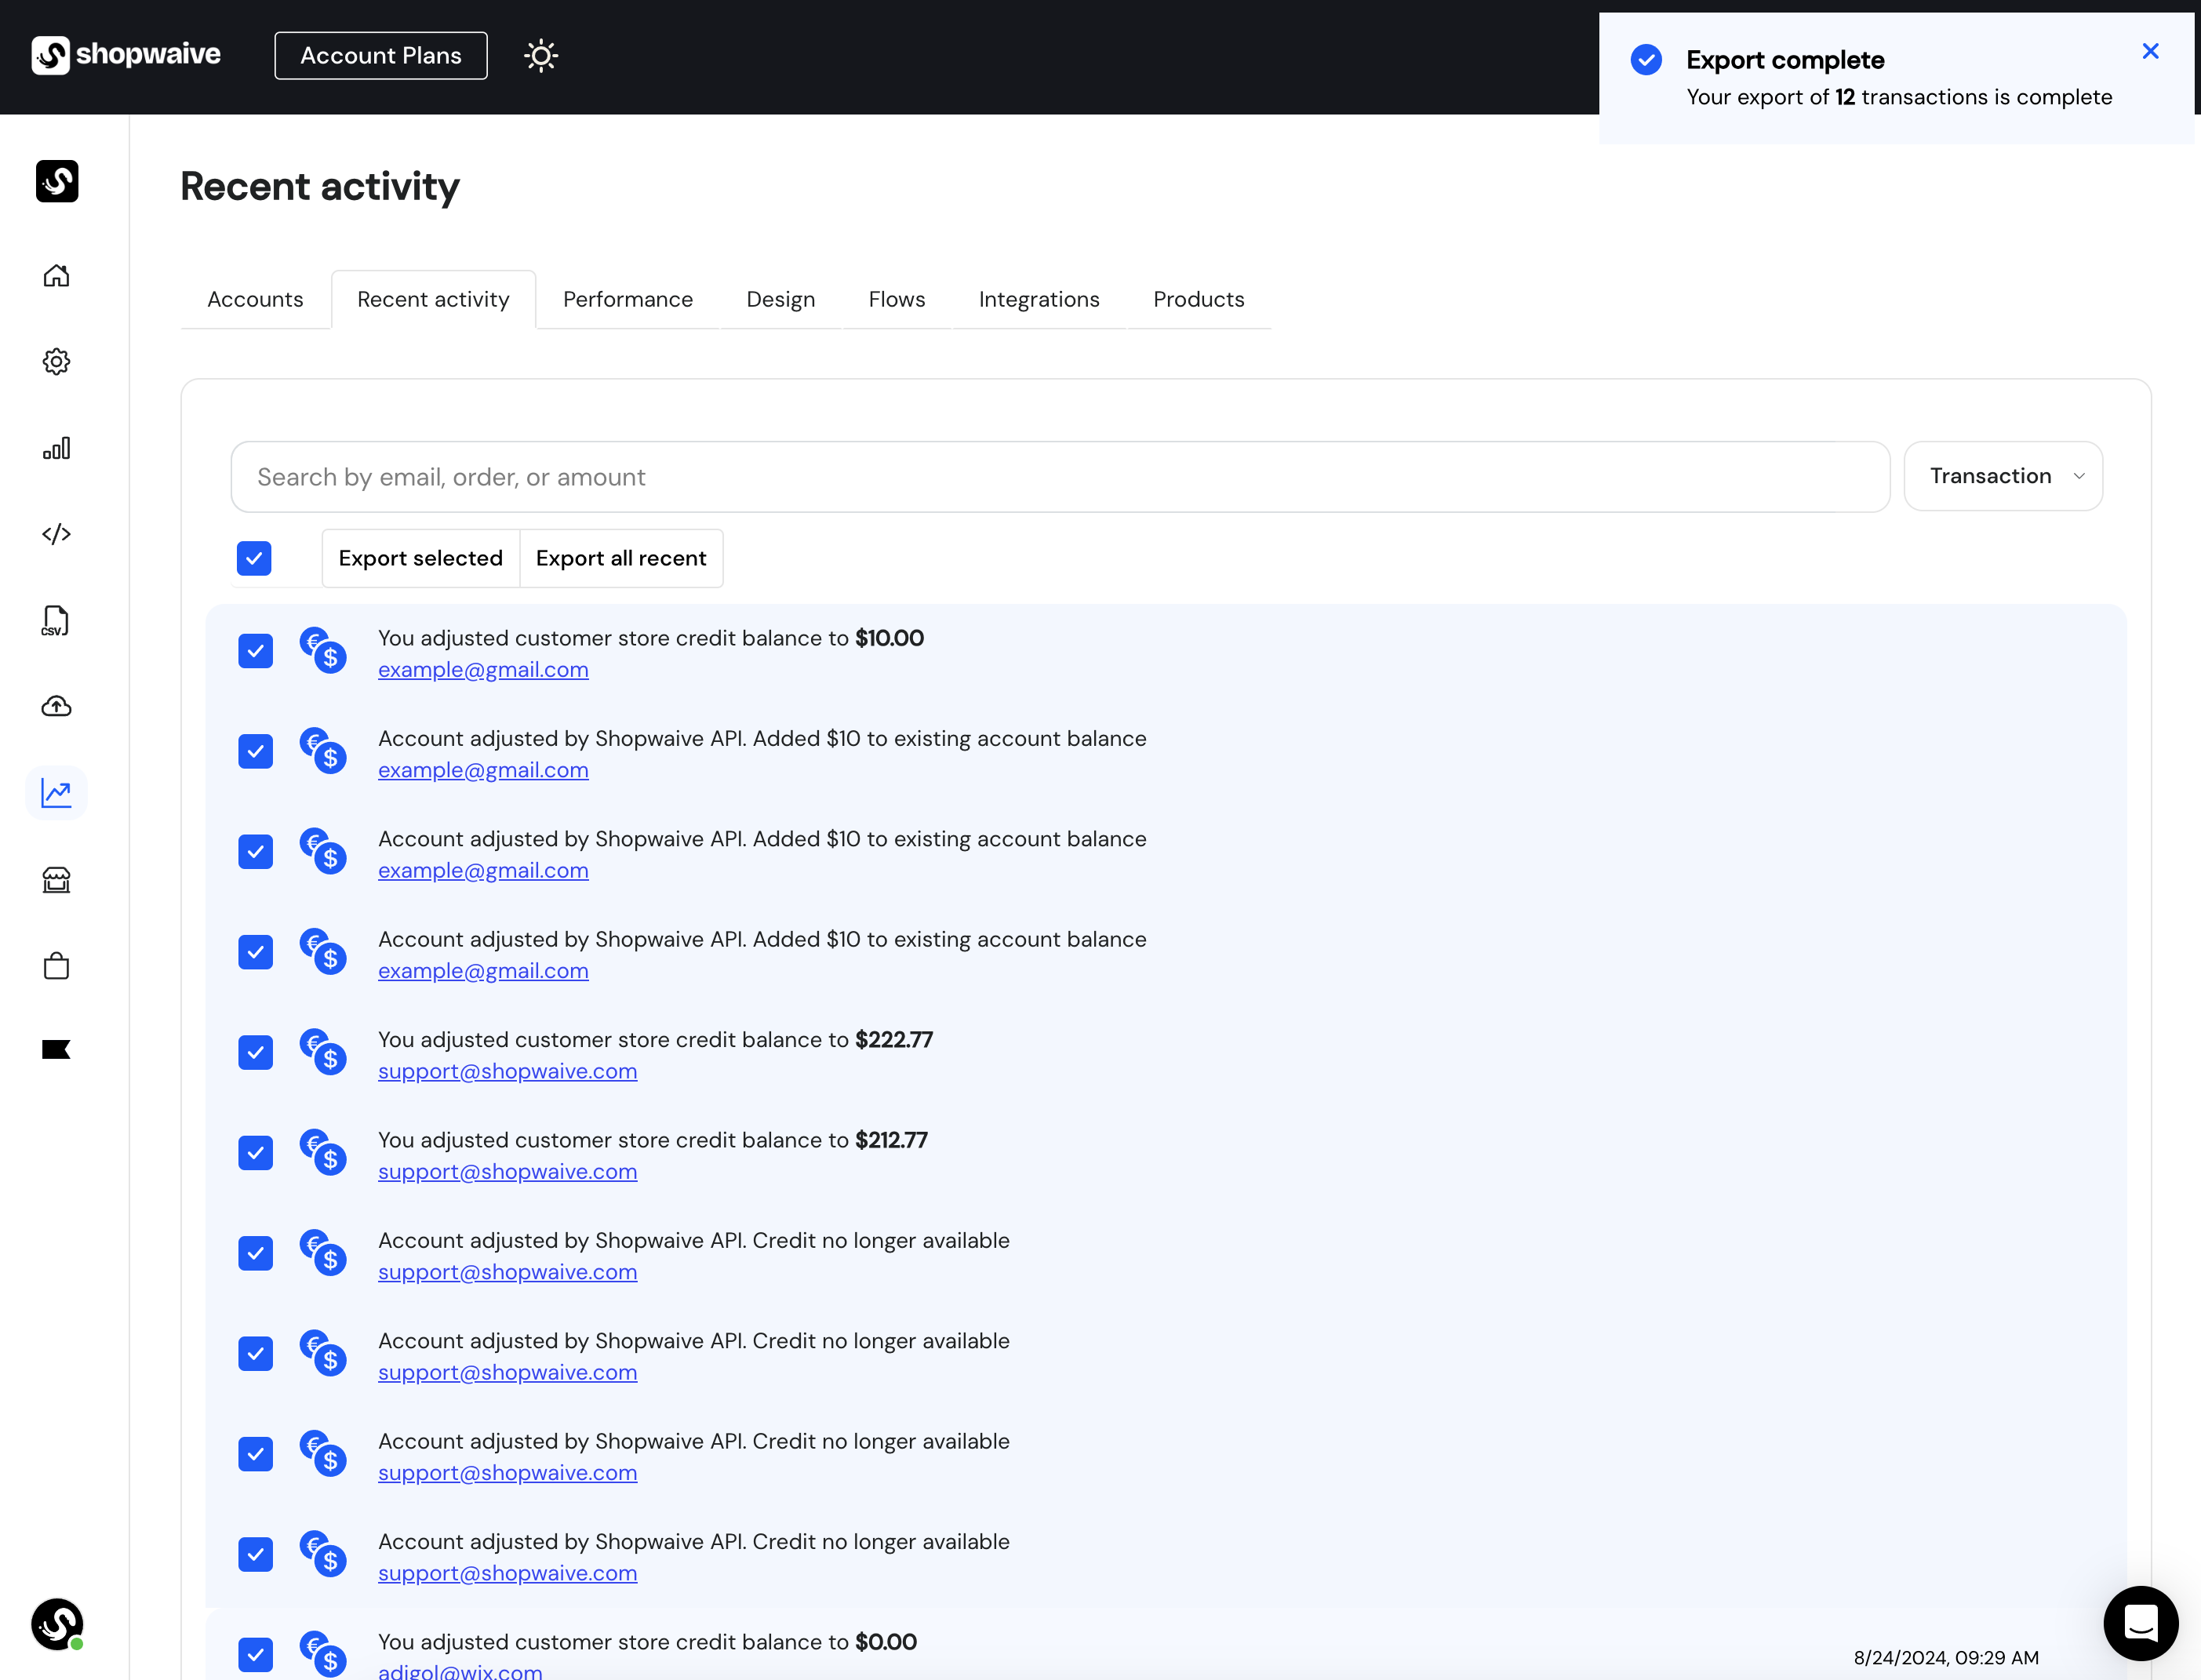Click Export selected button
Screen dimensions: 2201x1680
(420, 559)
